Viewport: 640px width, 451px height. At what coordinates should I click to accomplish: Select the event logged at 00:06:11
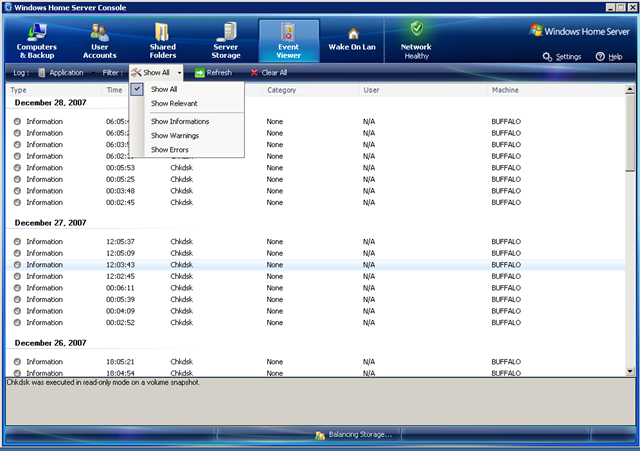(315, 288)
